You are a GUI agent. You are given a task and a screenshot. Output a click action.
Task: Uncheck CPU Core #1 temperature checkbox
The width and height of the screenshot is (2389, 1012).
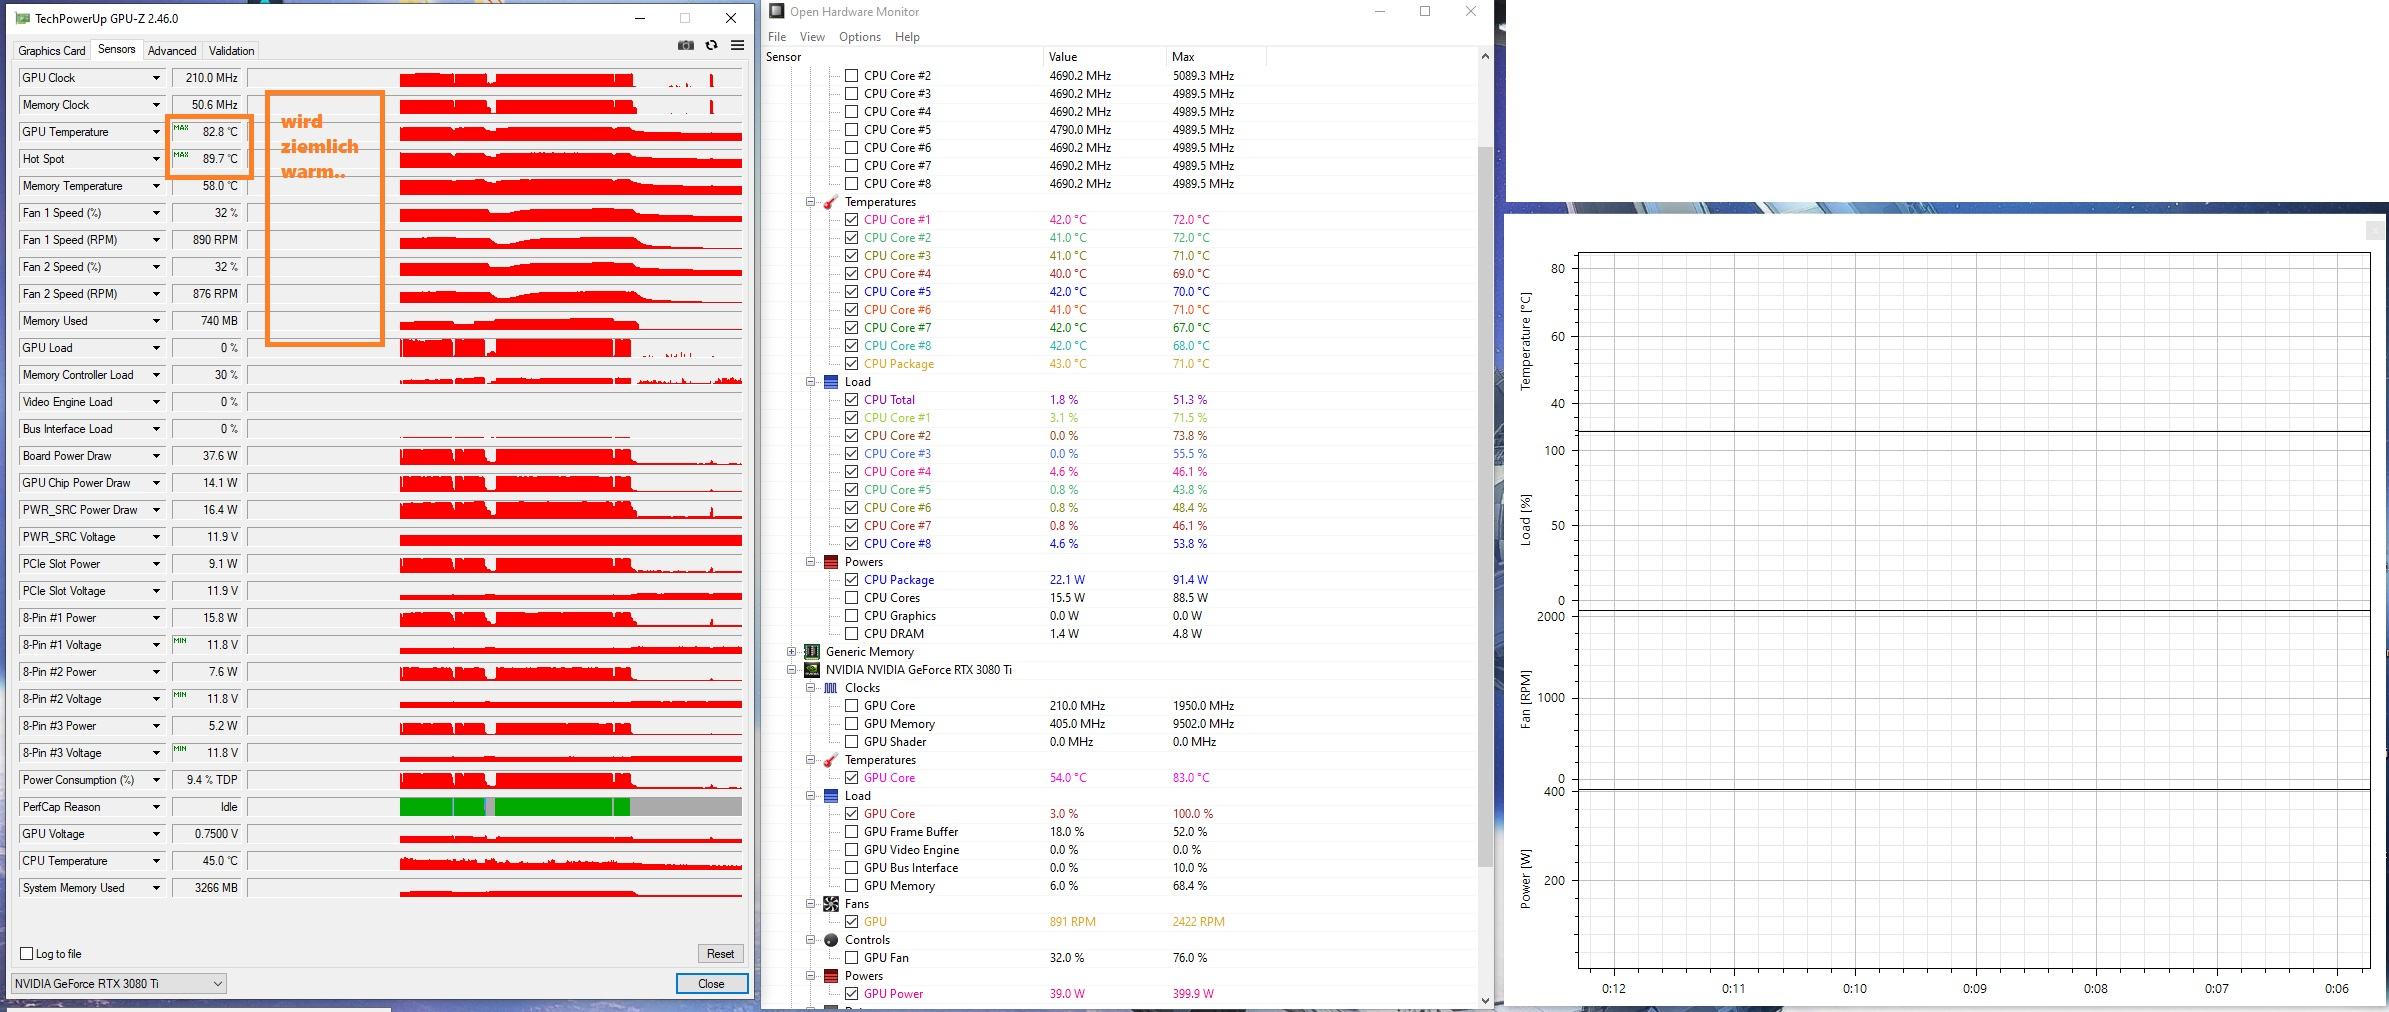pyautogui.click(x=851, y=220)
